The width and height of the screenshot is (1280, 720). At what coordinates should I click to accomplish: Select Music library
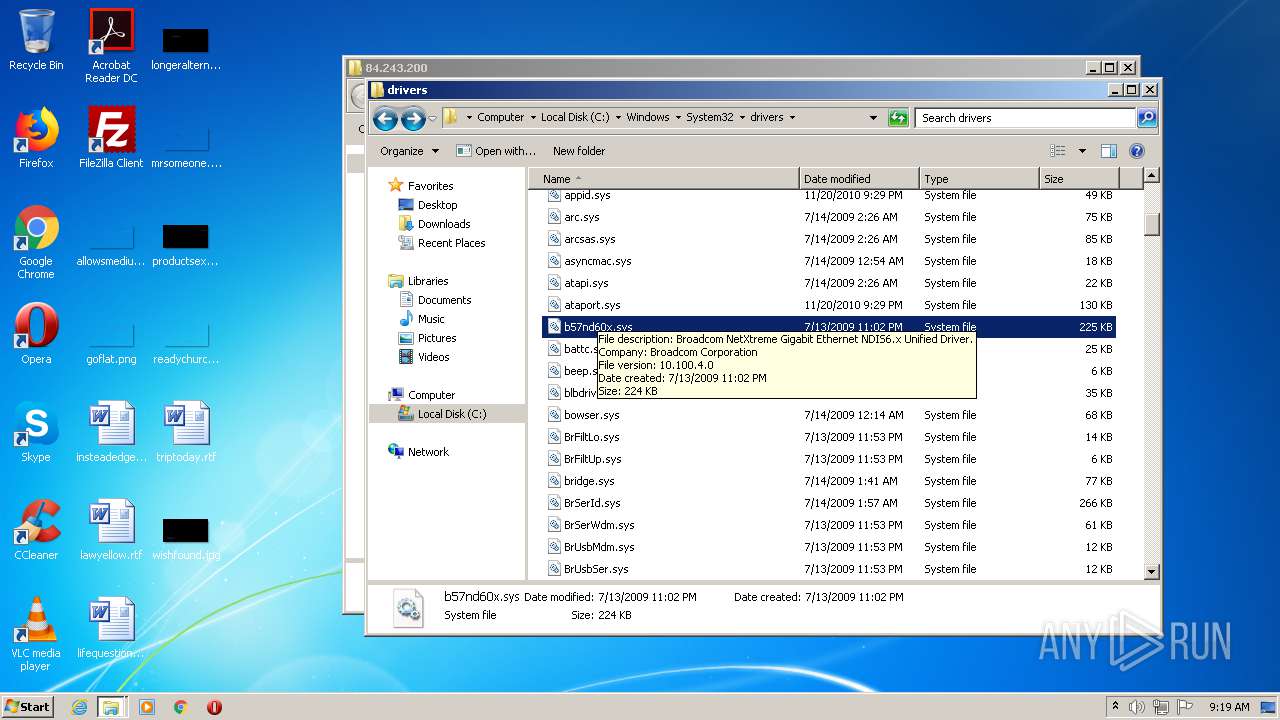[431, 319]
